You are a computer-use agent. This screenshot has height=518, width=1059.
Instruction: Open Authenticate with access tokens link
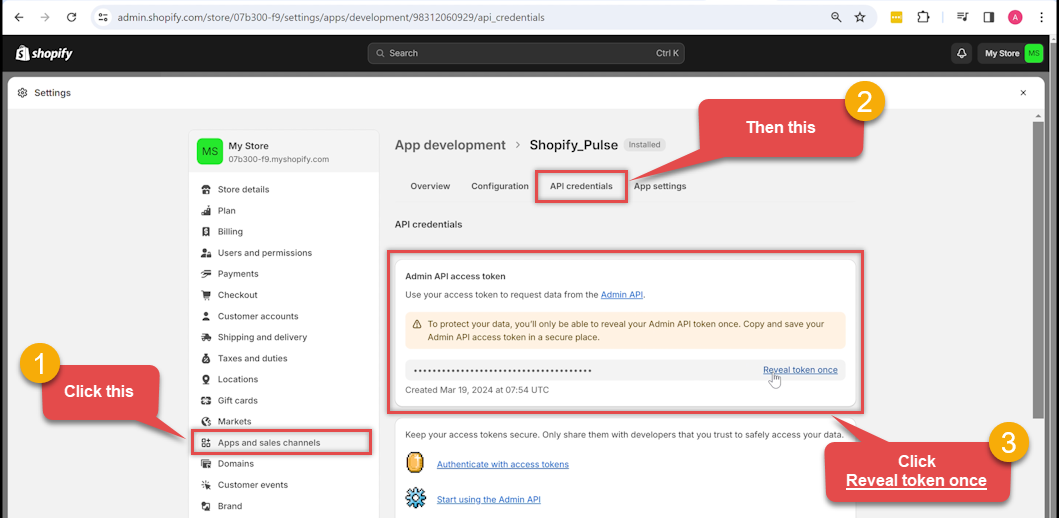pos(502,464)
